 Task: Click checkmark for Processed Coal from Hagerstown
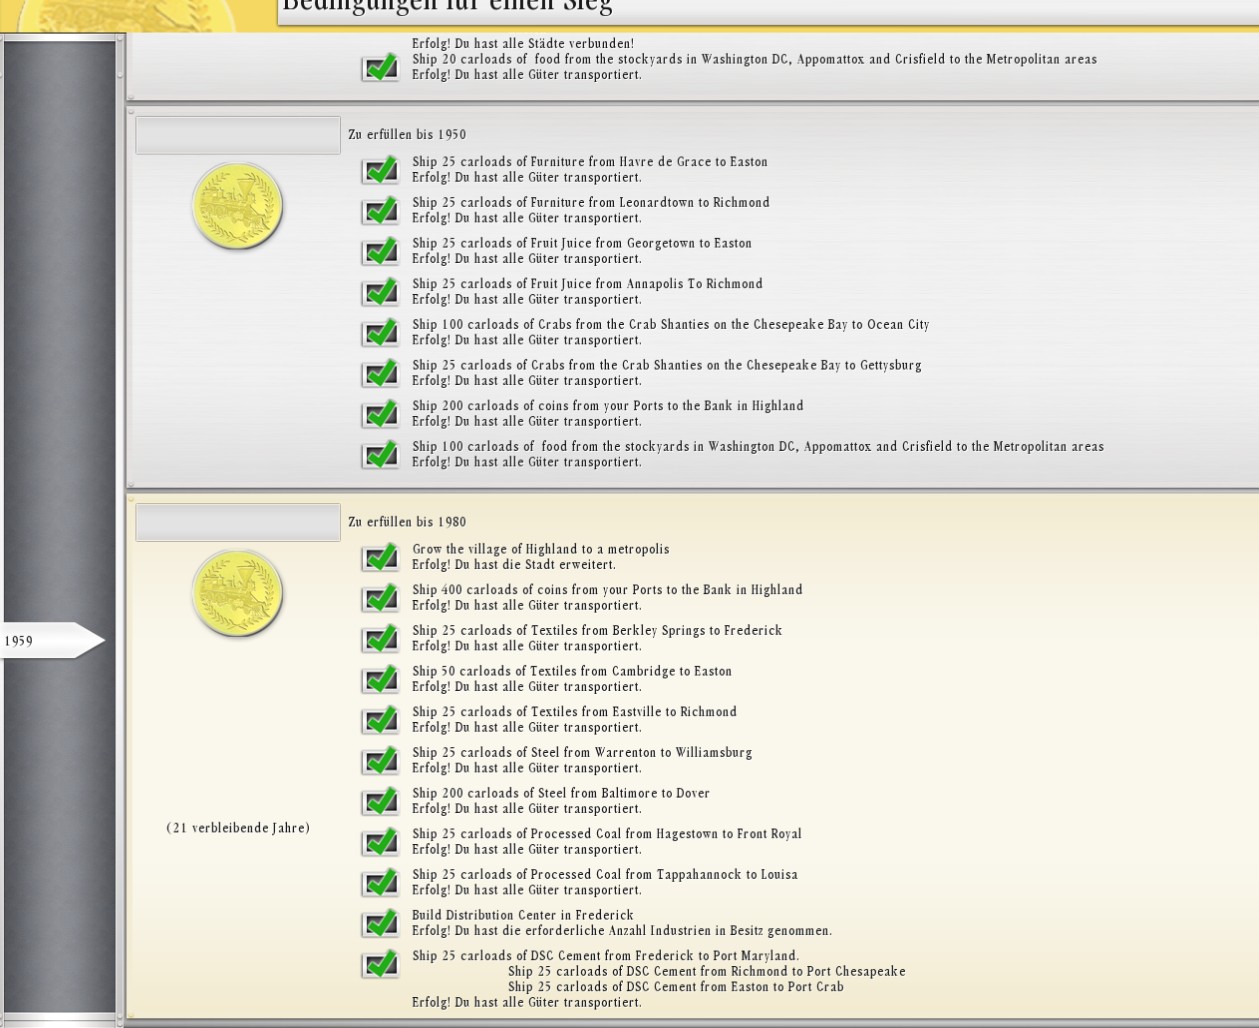point(380,842)
